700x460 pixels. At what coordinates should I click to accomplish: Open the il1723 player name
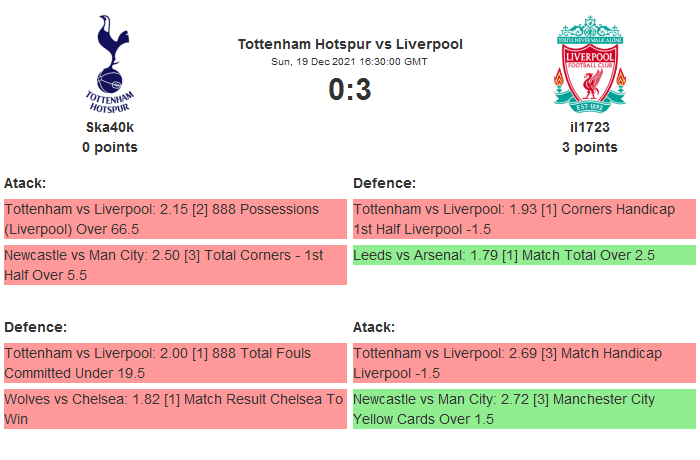(590, 127)
